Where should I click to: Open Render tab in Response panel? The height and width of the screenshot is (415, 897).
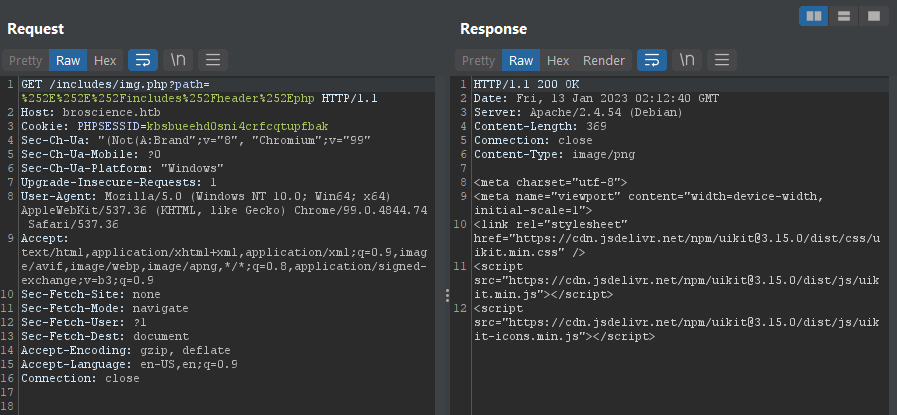click(604, 60)
